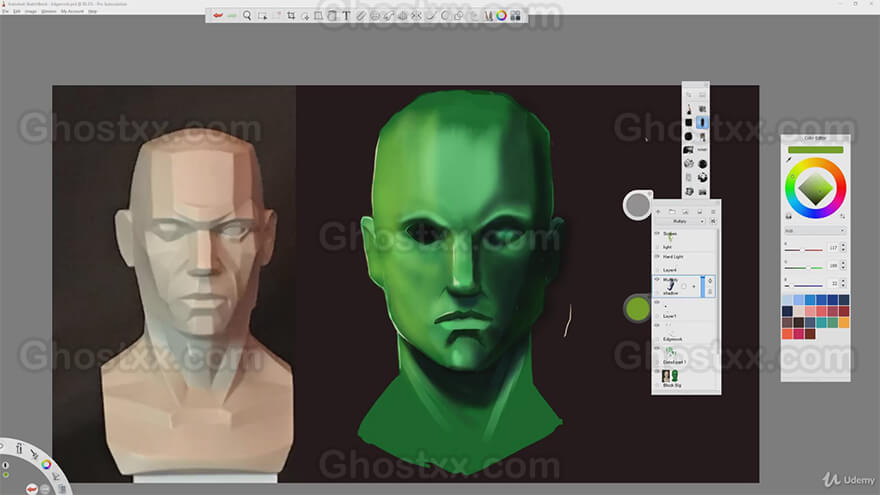This screenshot has width=880, height=495.
Task: Activate the Crop tool
Action: coord(291,16)
